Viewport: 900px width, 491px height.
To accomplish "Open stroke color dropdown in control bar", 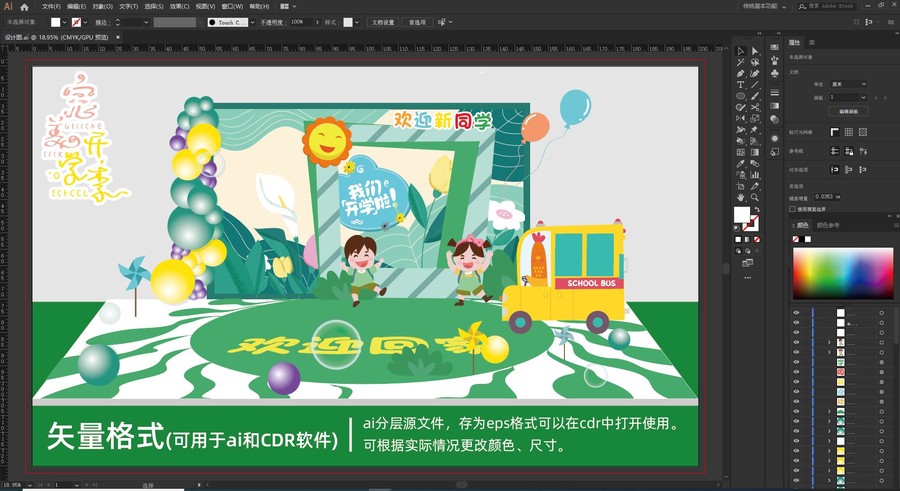I will tap(85, 22).
